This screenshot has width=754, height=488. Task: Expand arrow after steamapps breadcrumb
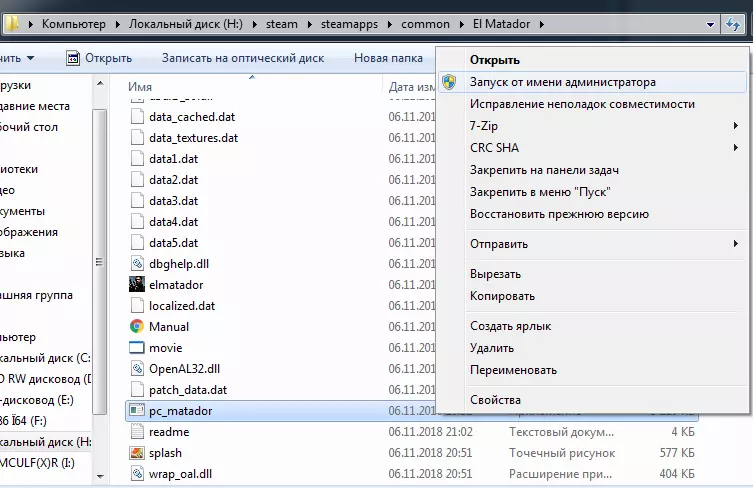(x=390, y=24)
